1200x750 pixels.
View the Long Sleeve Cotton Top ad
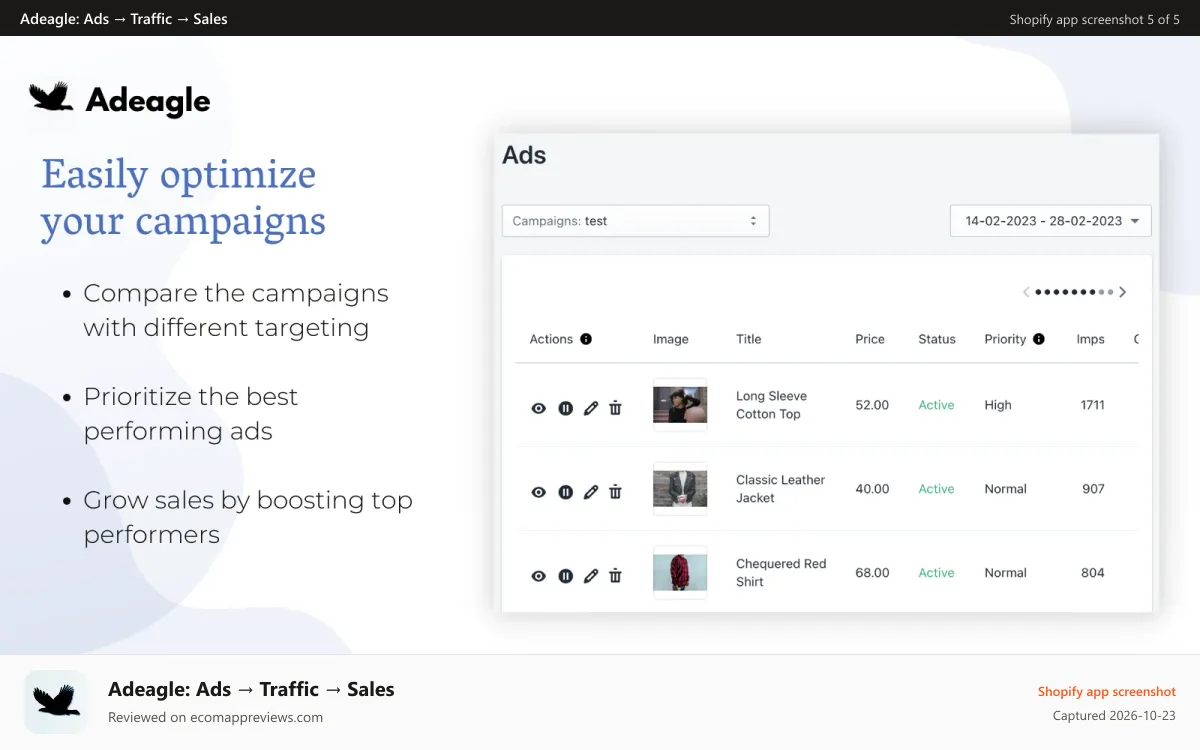point(539,408)
